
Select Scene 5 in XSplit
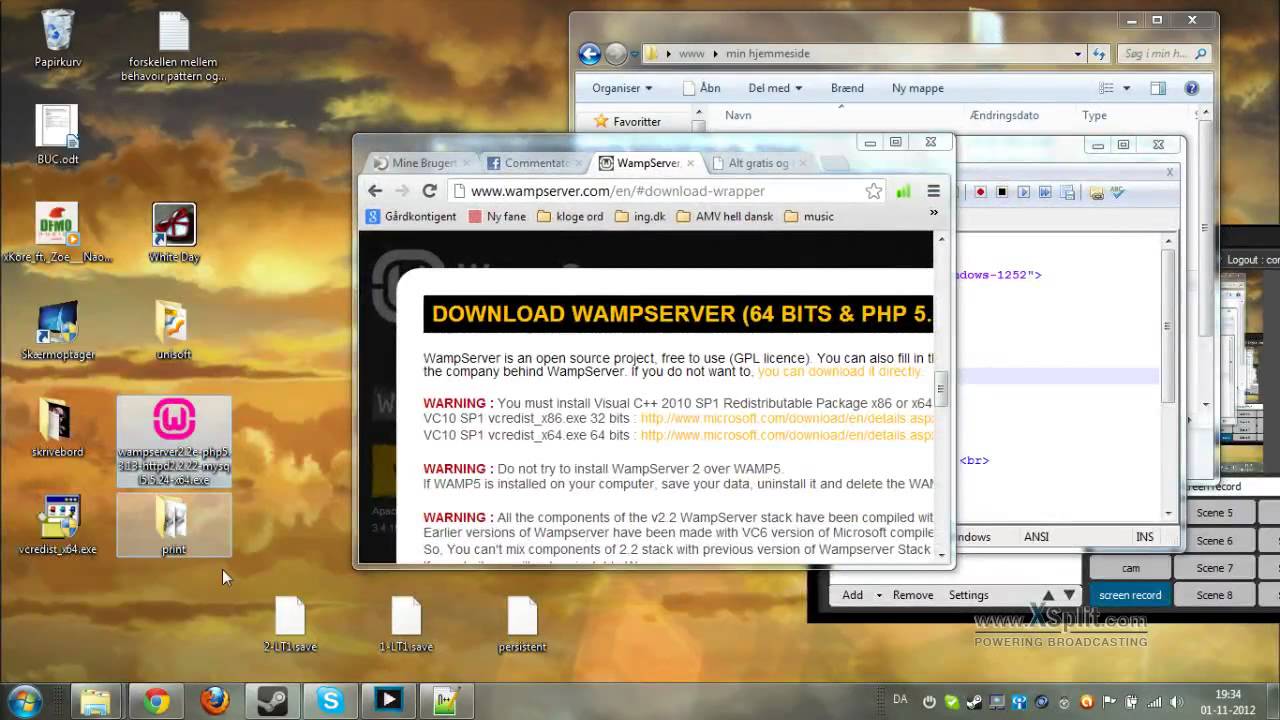[1215, 513]
